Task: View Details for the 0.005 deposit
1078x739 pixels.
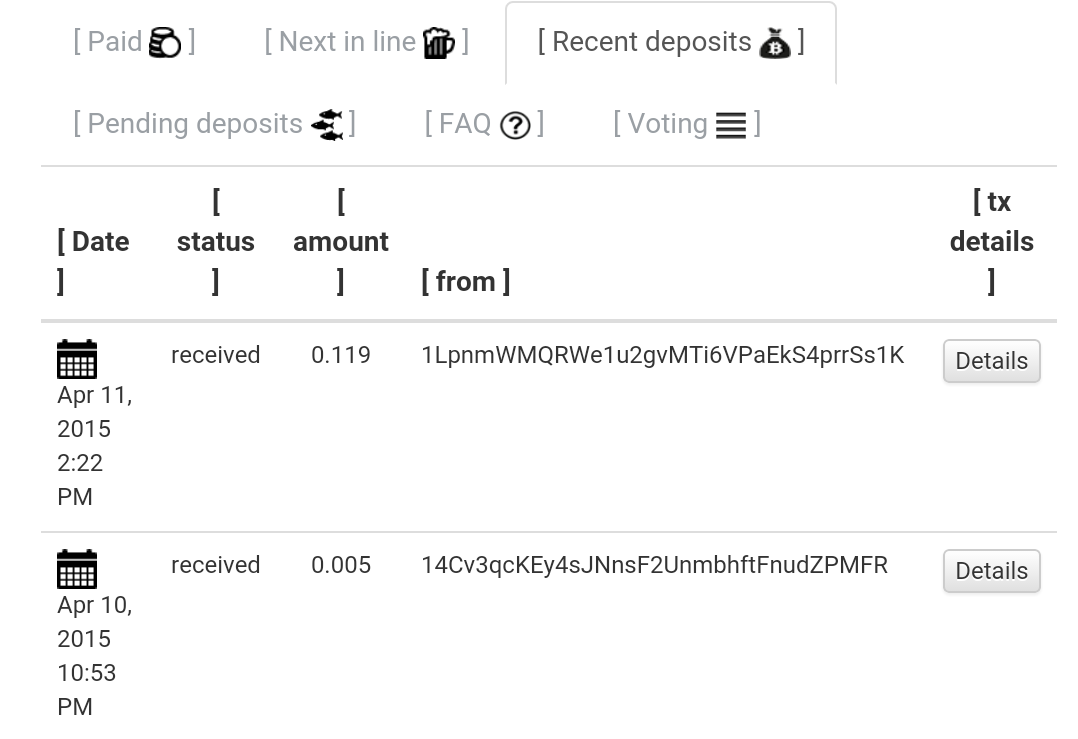Action: point(991,571)
